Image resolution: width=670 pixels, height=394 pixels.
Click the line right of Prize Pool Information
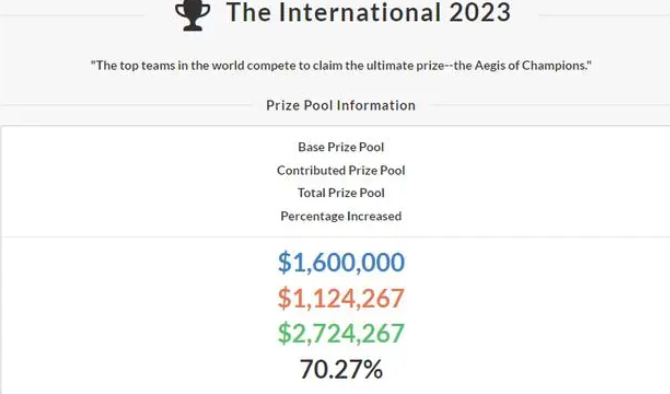pos(550,105)
